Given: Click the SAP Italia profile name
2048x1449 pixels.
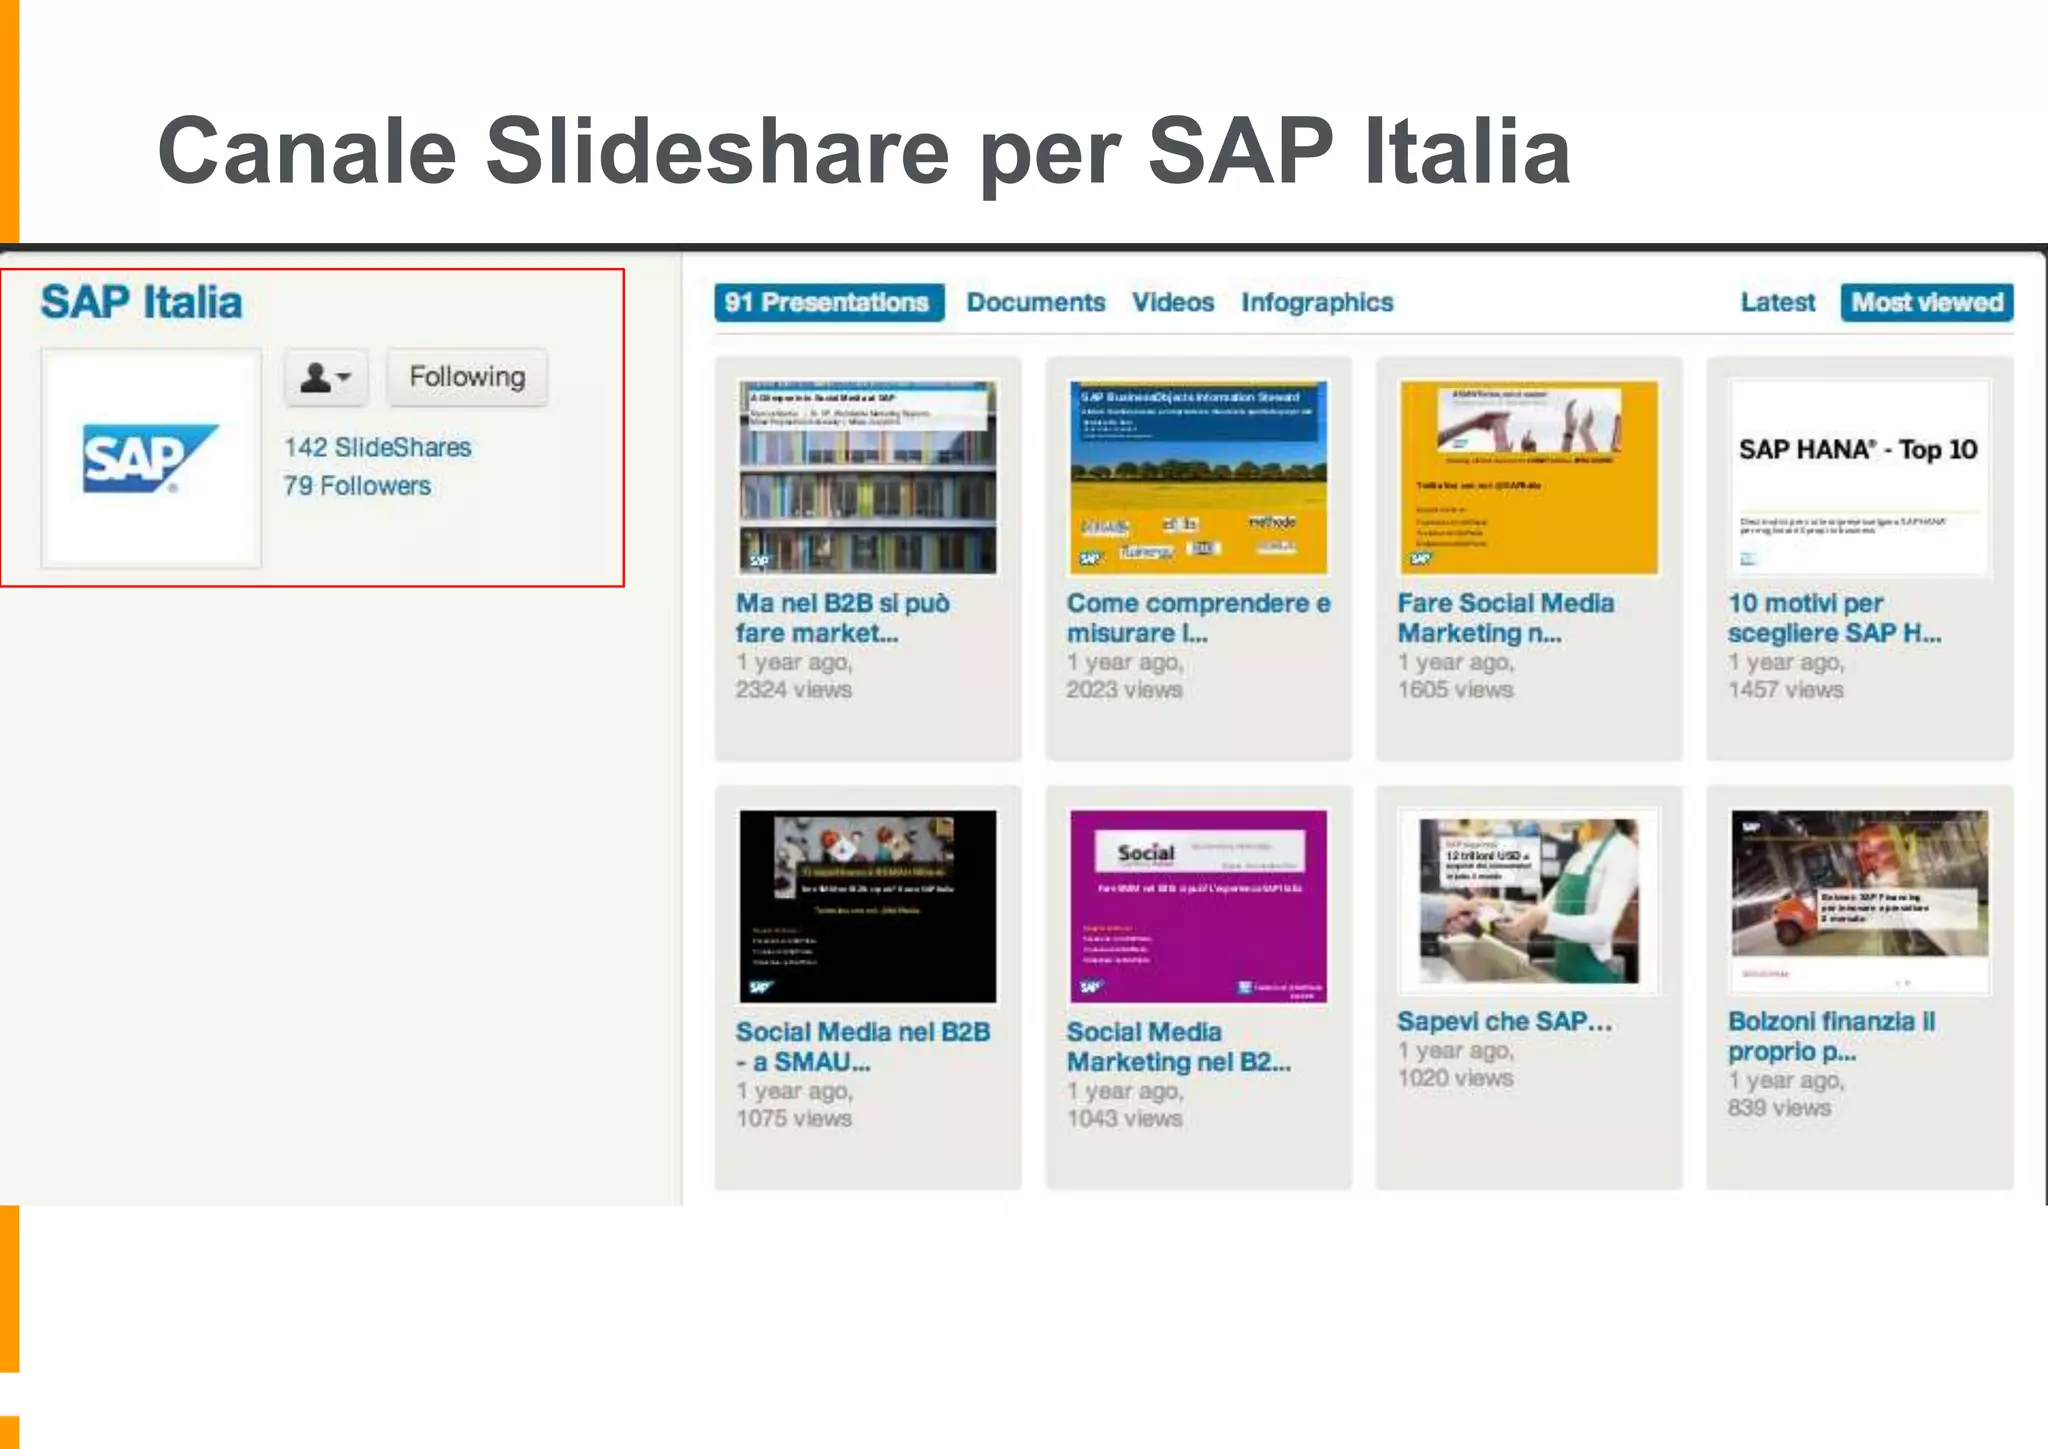Looking at the screenshot, I should click(x=141, y=302).
